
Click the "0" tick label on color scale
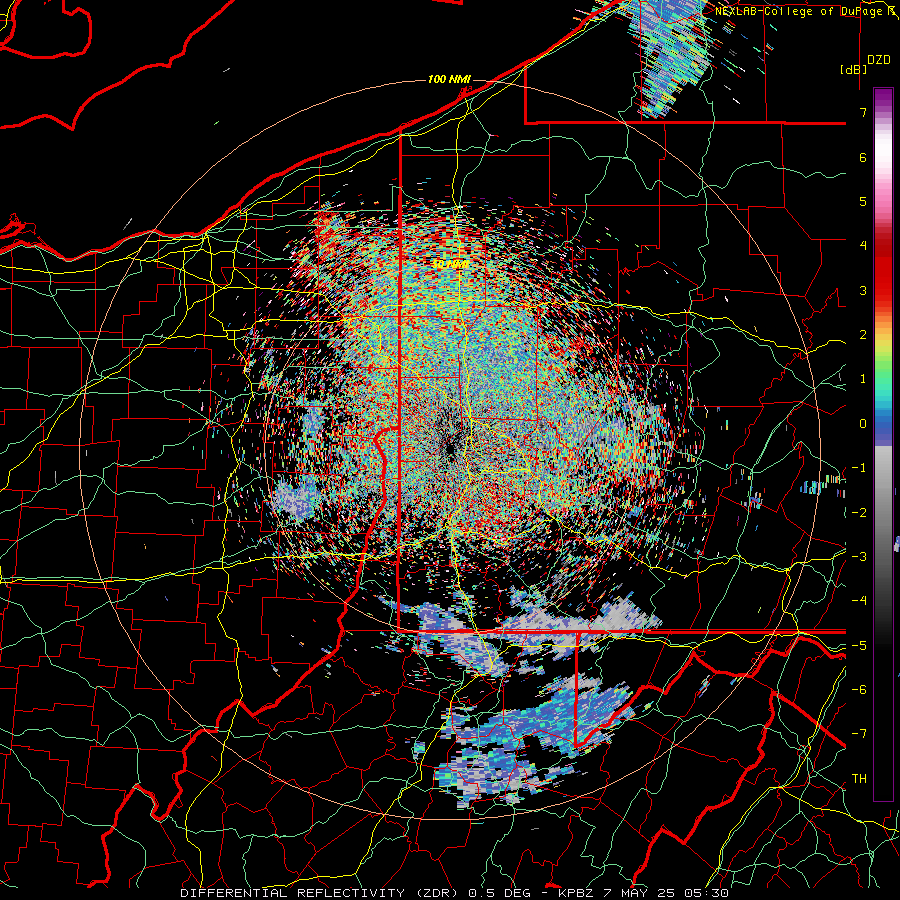(863, 424)
